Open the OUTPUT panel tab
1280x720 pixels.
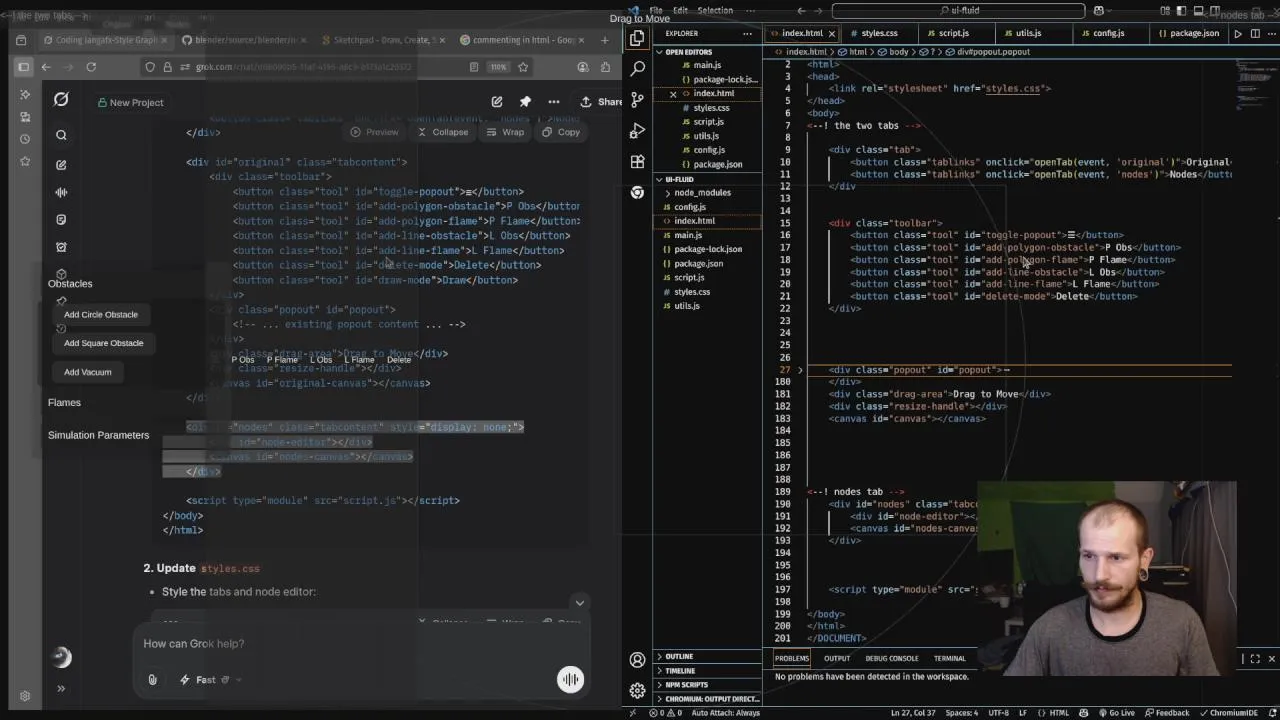[836, 658]
